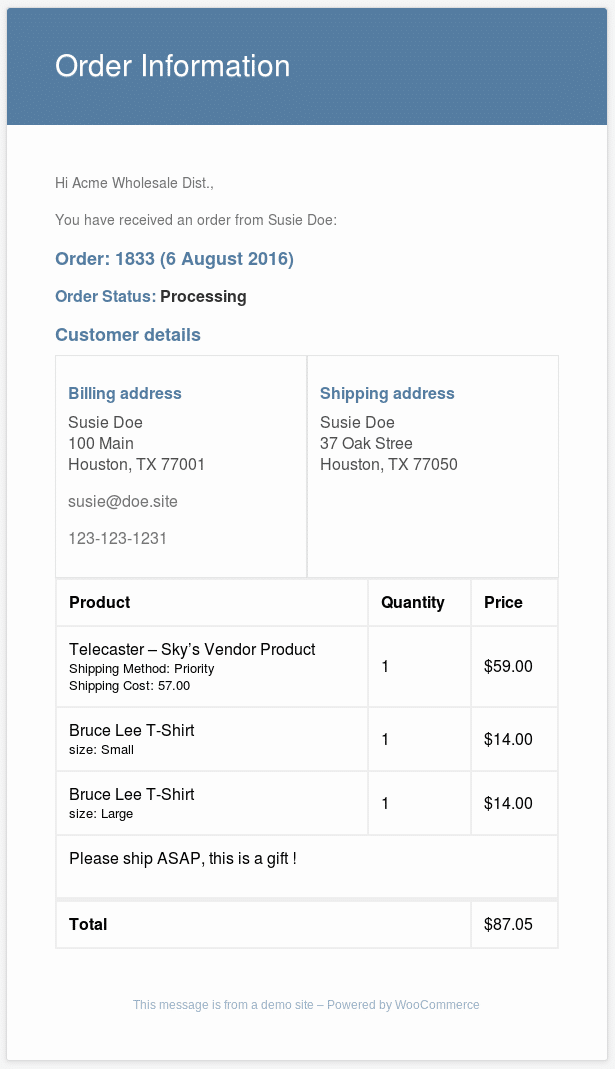Image resolution: width=615 pixels, height=1069 pixels.
Task: Click the Billing address heading
Action: (125, 393)
